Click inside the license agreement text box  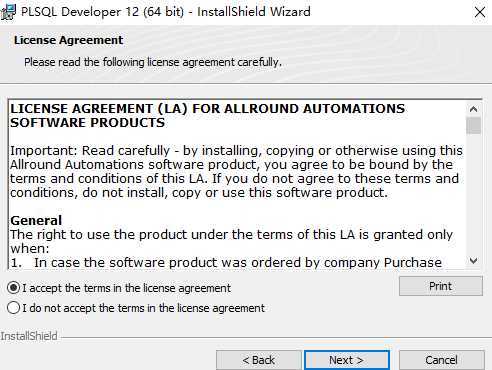[x=237, y=184]
